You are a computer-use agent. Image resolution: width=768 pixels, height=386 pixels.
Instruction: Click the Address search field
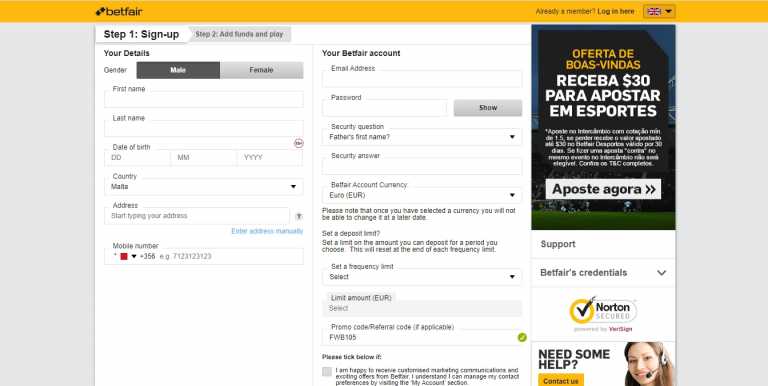[x=197, y=216]
